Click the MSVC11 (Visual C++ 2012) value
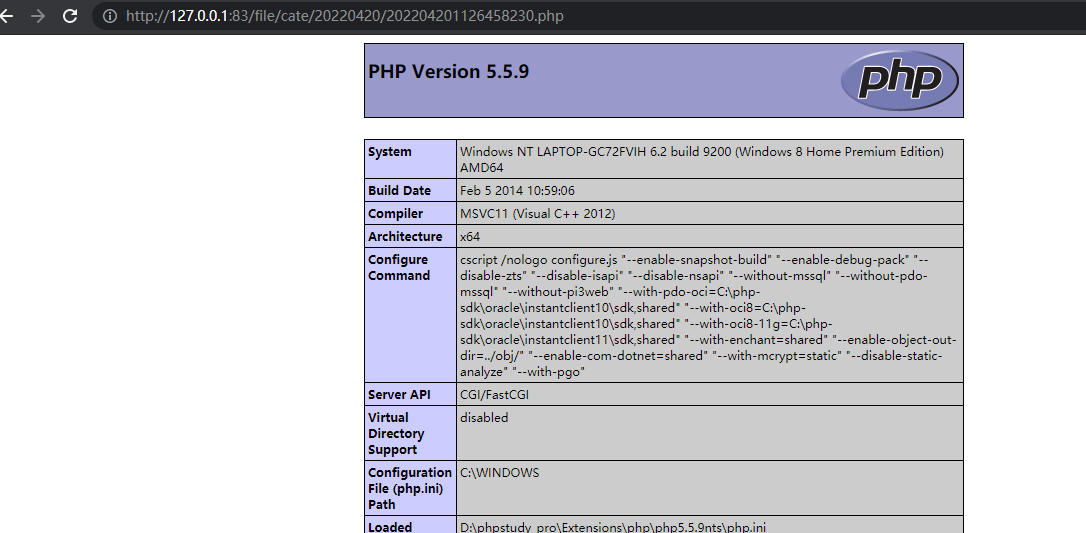This screenshot has width=1086, height=533. point(537,213)
